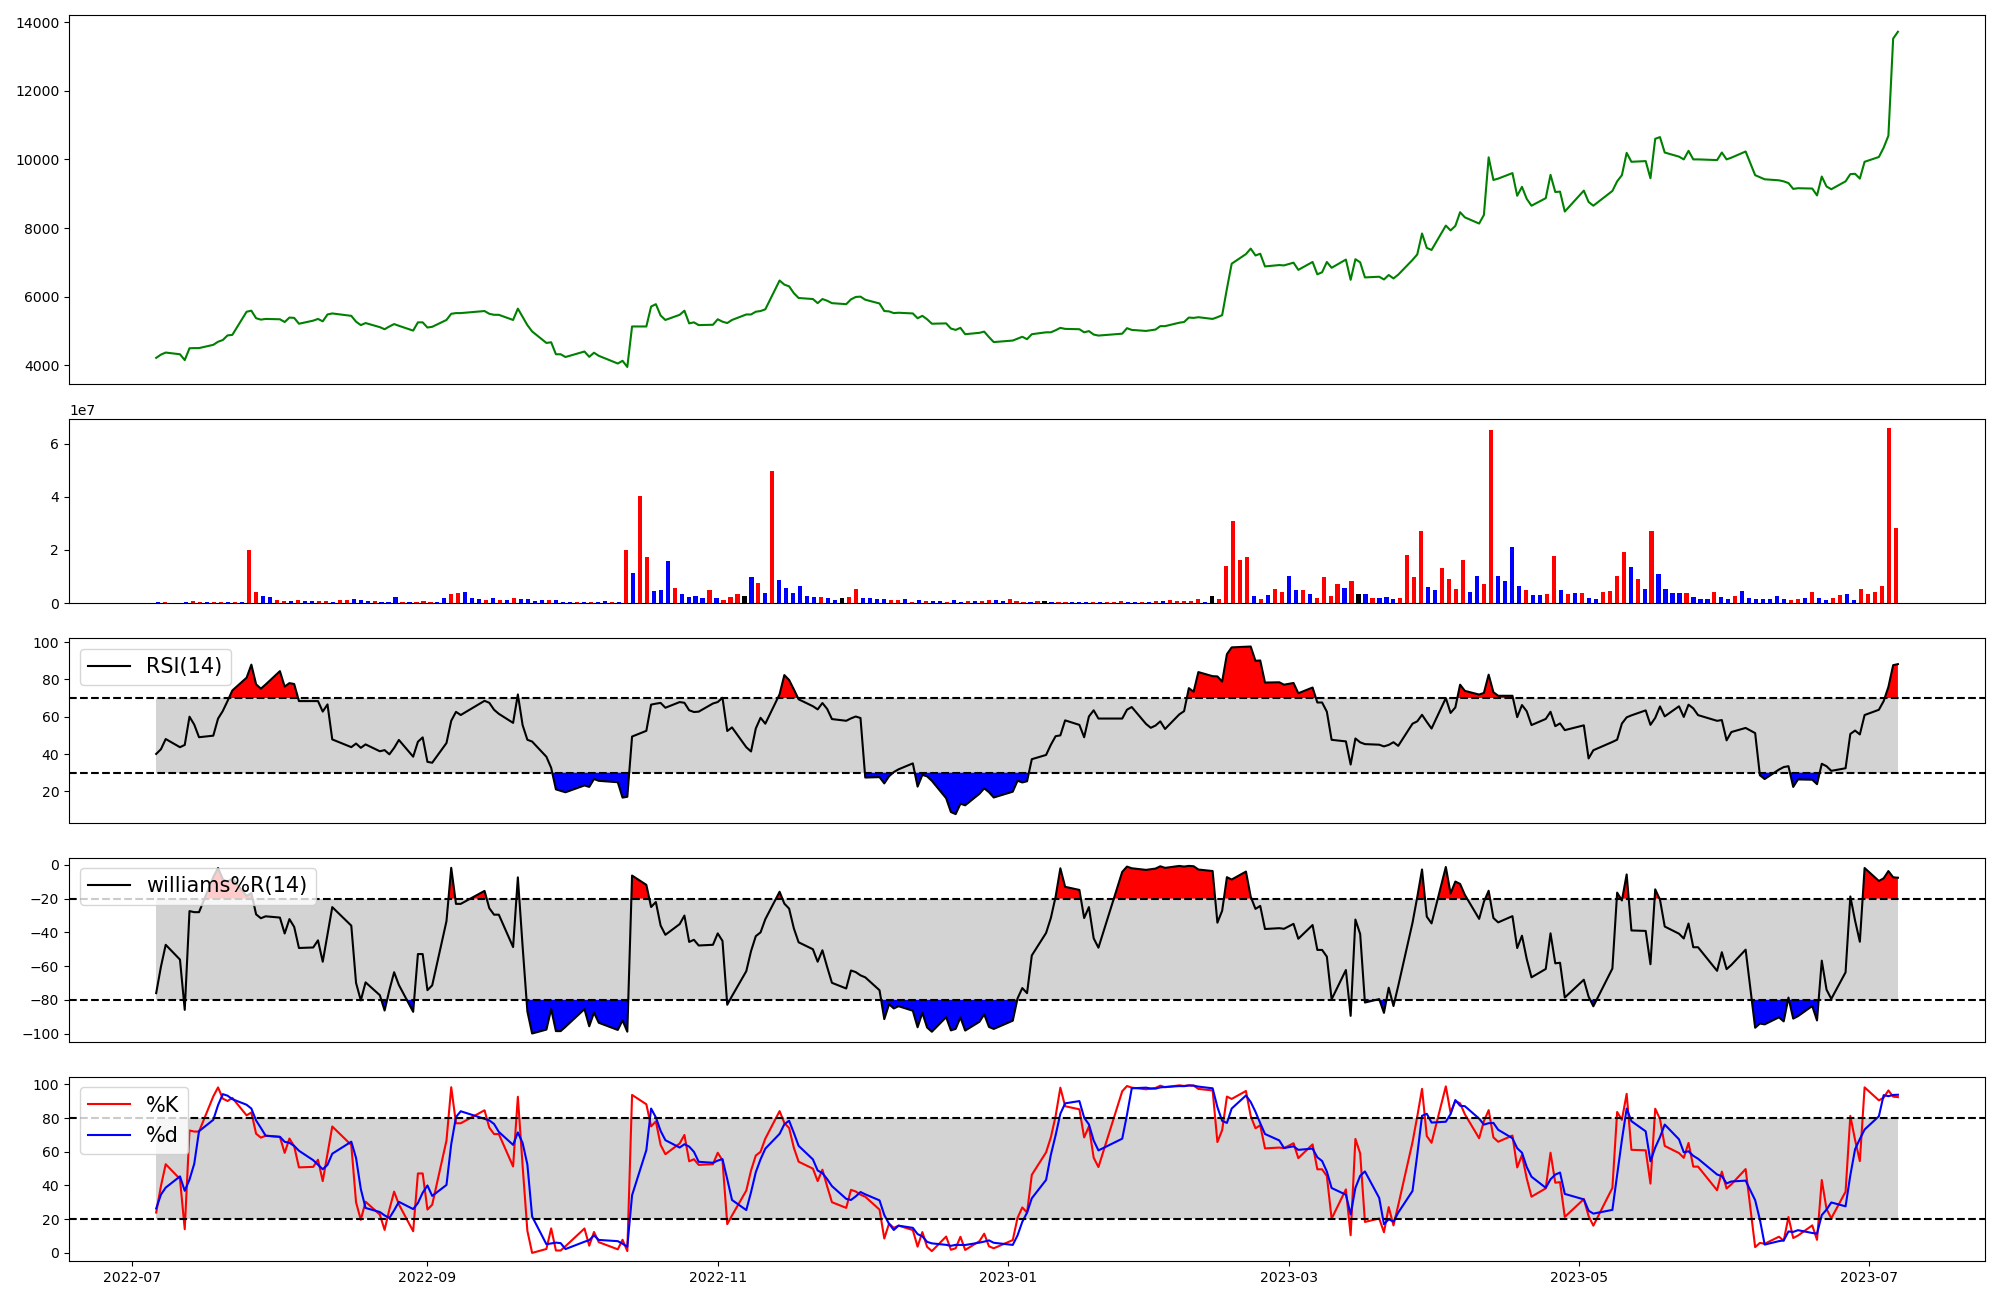Click the RSI(14) legend label
The image size is (2000, 1300).
tap(184, 666)
